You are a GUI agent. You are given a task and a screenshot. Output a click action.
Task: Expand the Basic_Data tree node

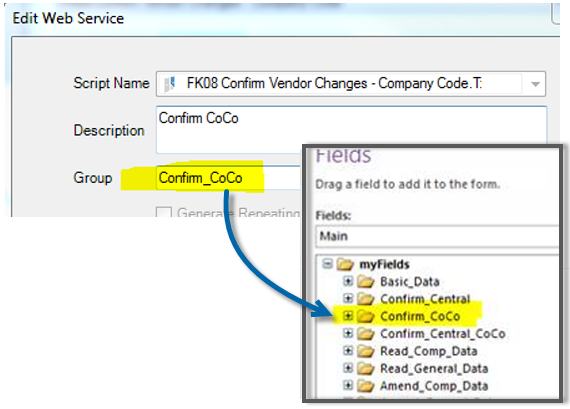pyautogui.click(x=348, y=281)
